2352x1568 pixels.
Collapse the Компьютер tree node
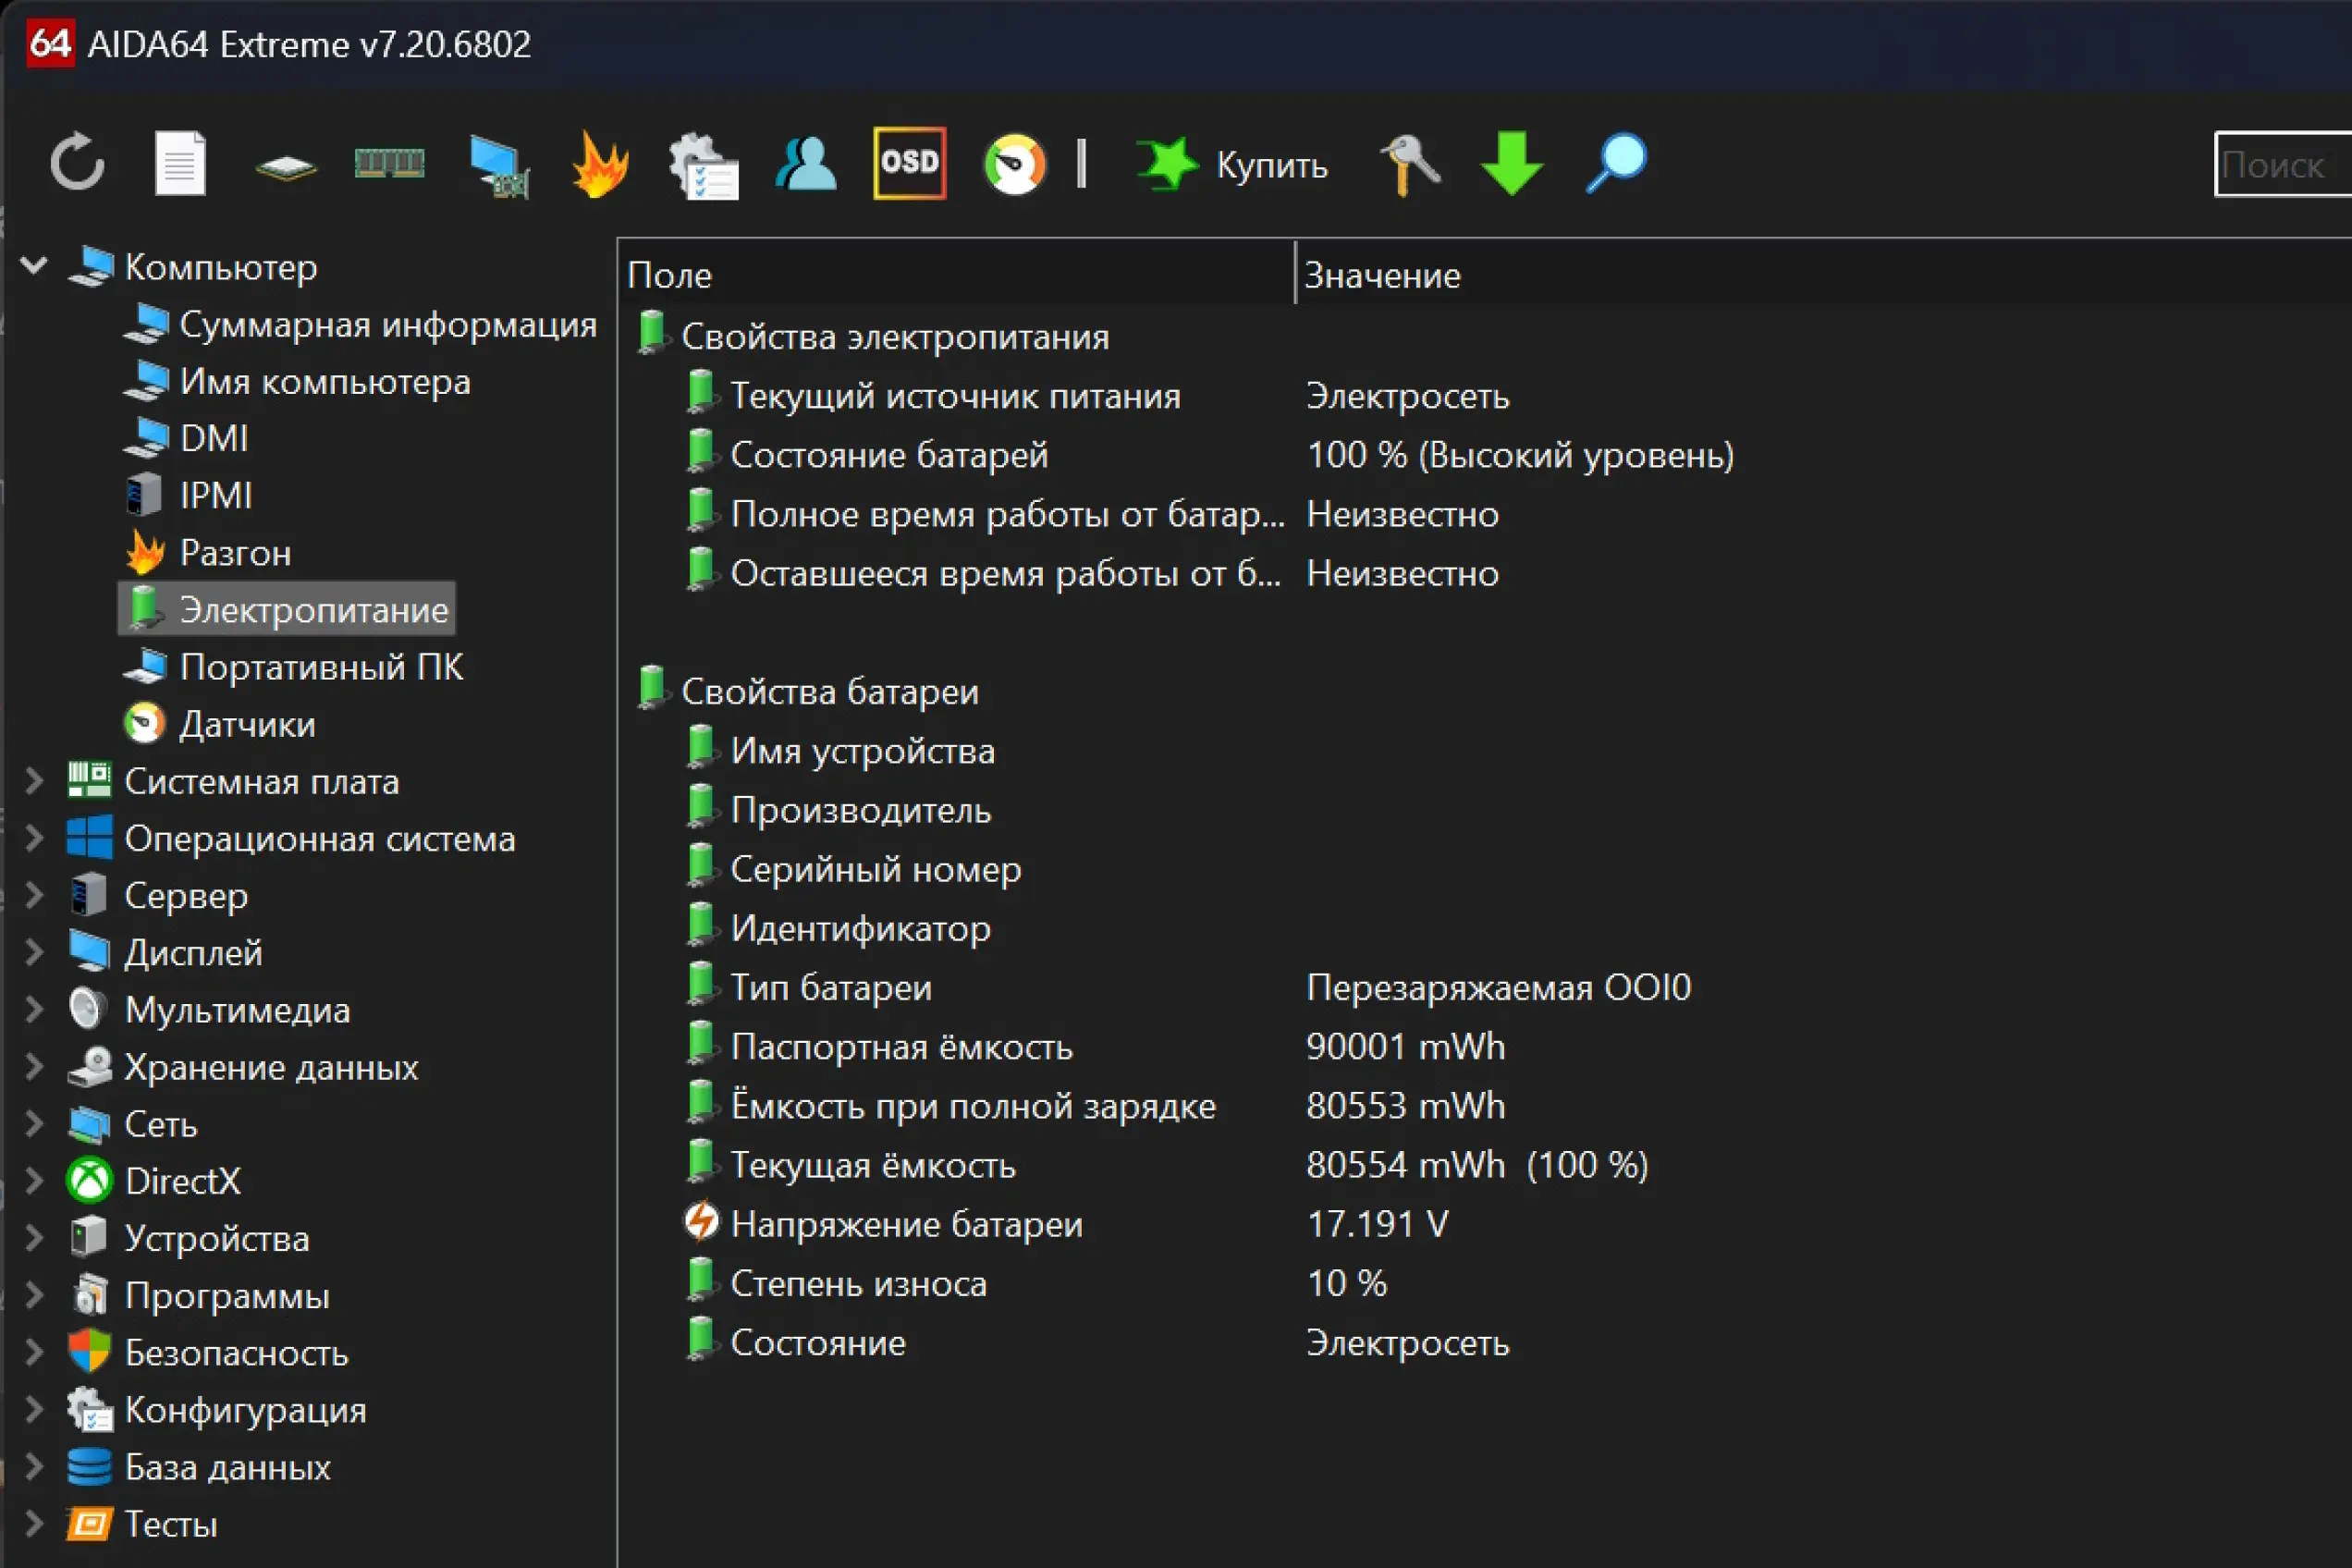[34, 266]
